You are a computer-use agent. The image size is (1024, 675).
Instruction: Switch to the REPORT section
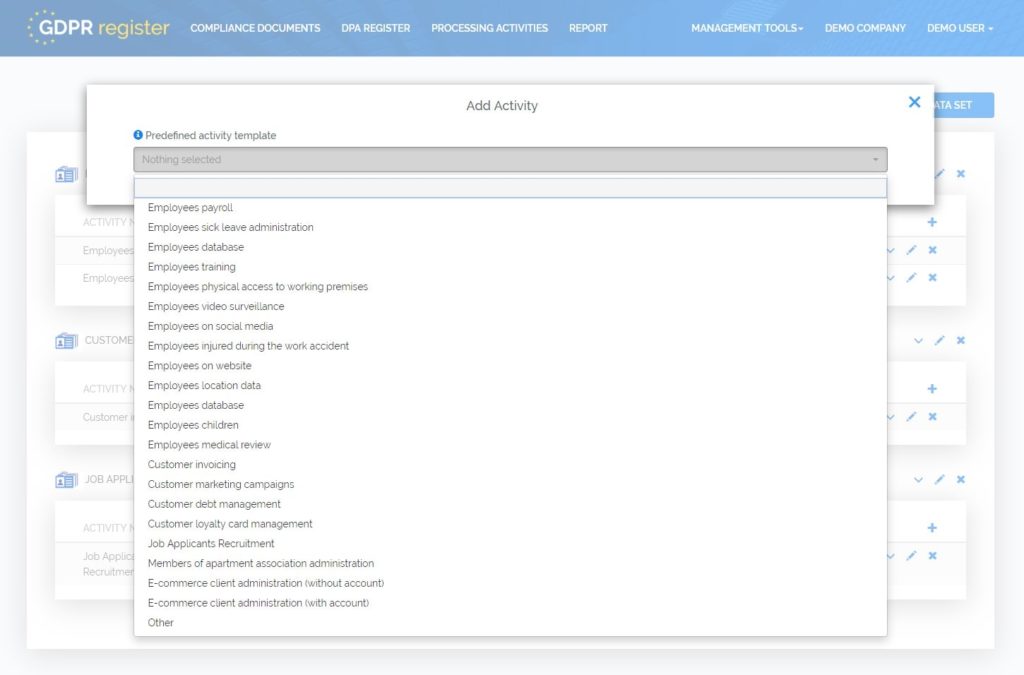coord(588,28)
